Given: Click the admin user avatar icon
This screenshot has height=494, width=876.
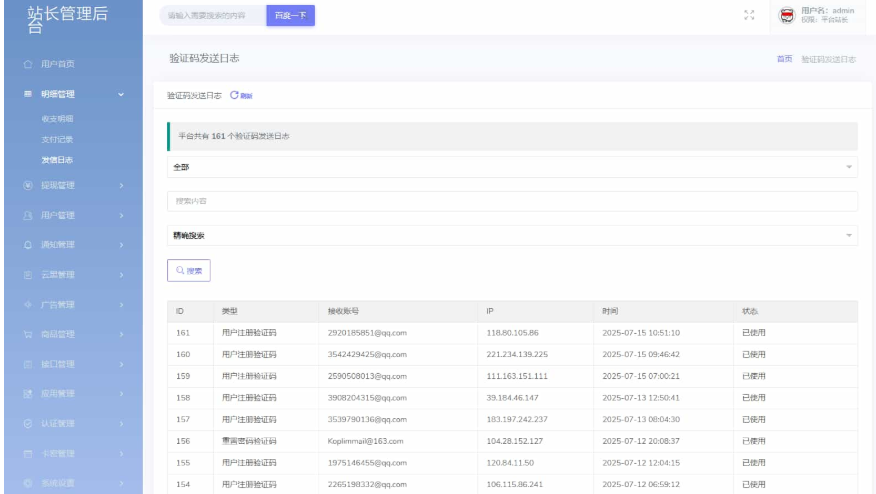Looking at the screenshot, I should tap(786, 15).
